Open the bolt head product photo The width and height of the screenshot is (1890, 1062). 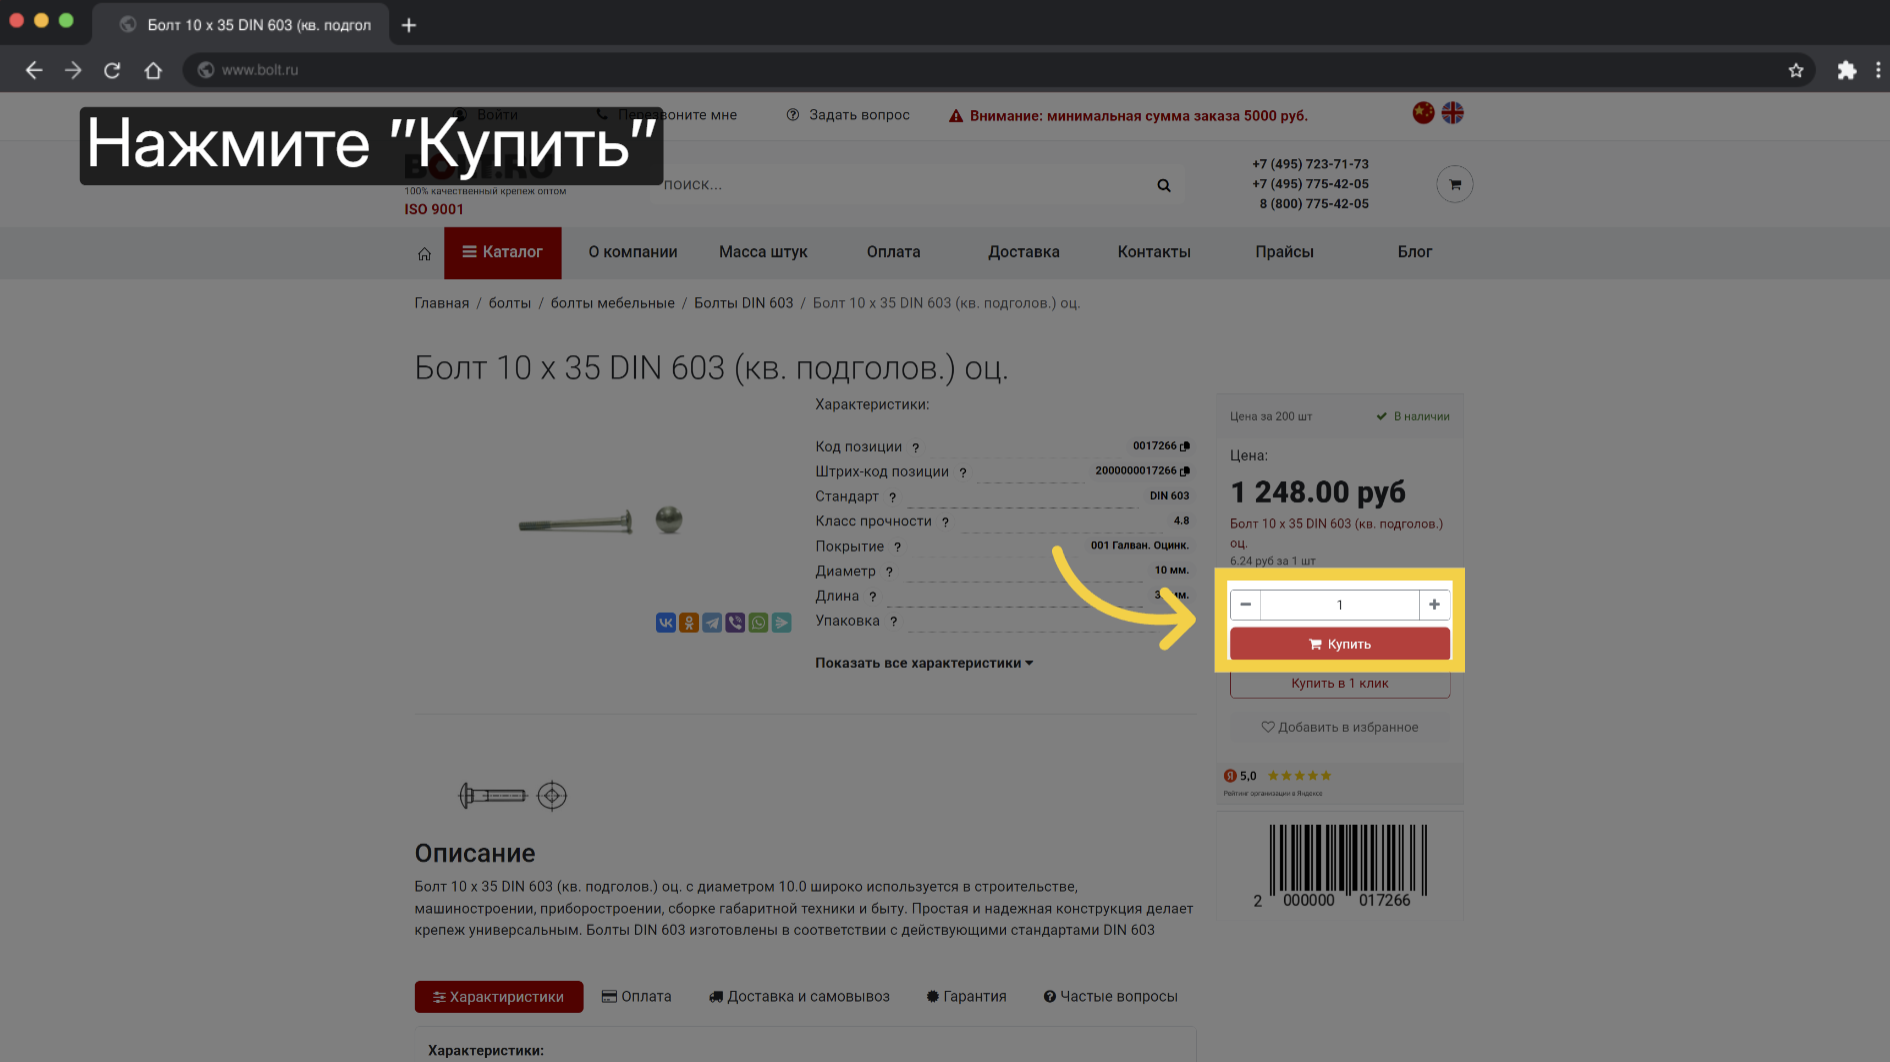[x=669, y=519]
